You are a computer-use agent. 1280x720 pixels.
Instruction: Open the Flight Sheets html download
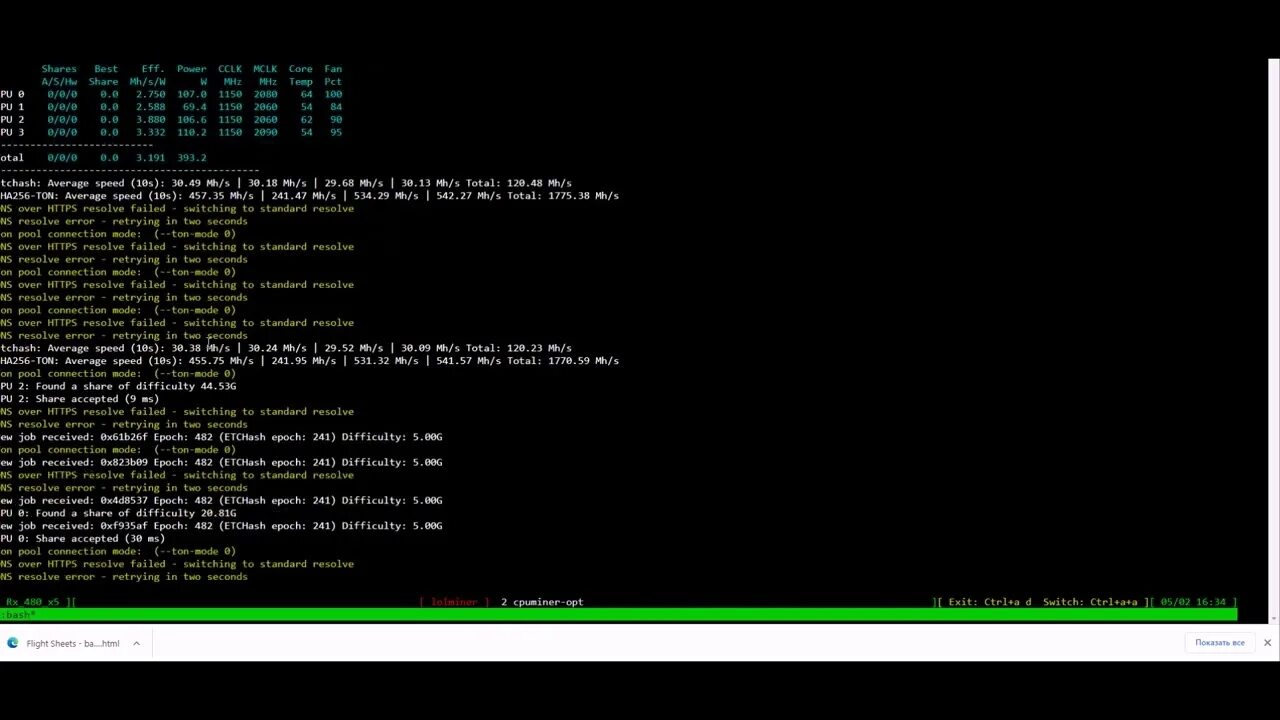tap(73, 643)
